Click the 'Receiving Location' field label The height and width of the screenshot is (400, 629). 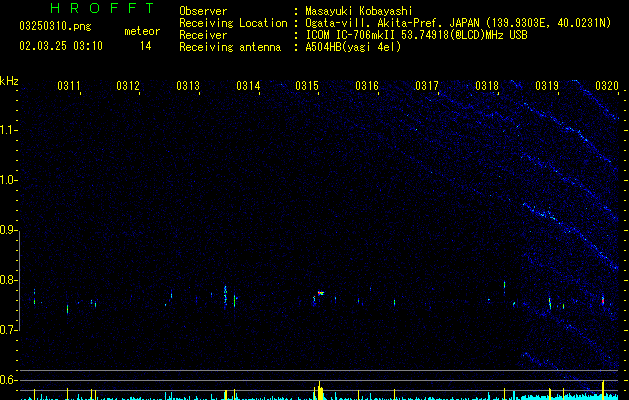[x=233, y=23]
